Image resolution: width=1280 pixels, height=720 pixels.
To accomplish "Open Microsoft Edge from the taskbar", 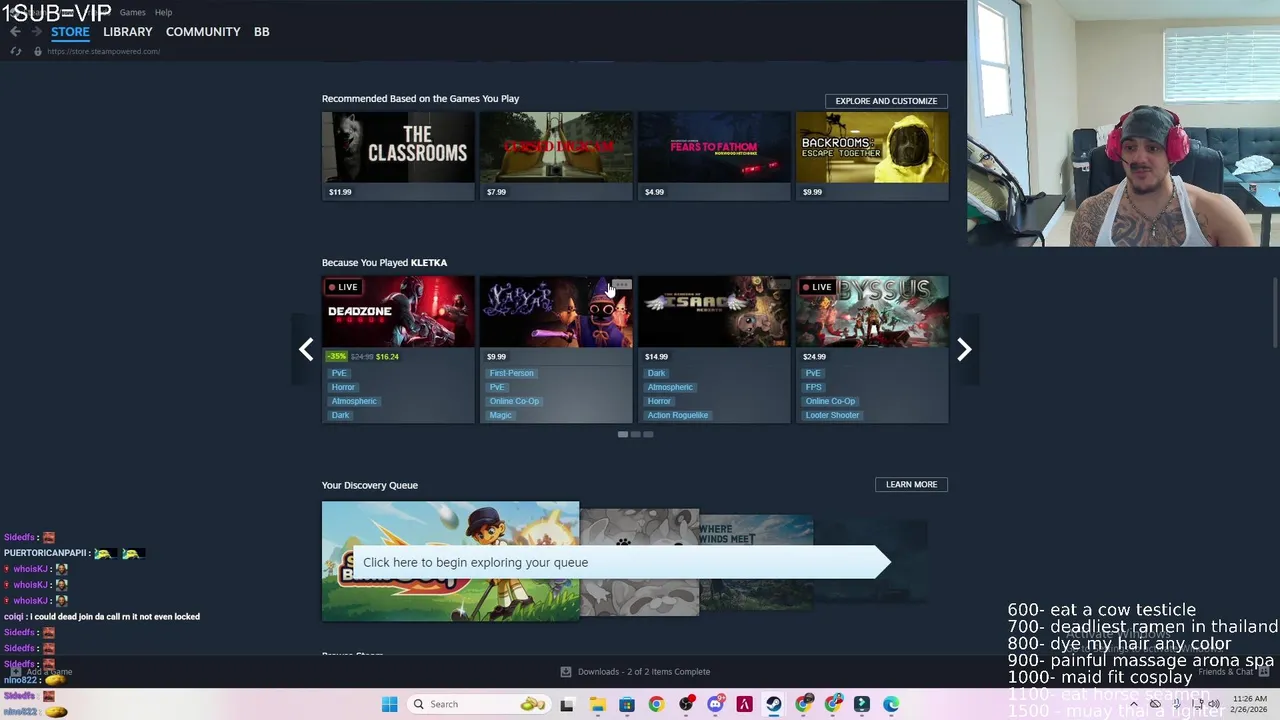I will tap(891, 704).
